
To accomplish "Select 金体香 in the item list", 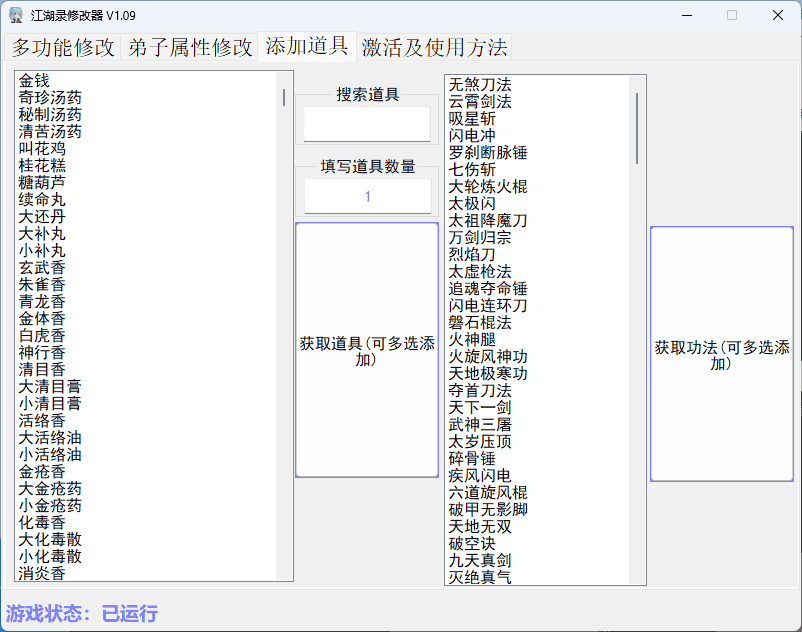I will tap(42, 318).
